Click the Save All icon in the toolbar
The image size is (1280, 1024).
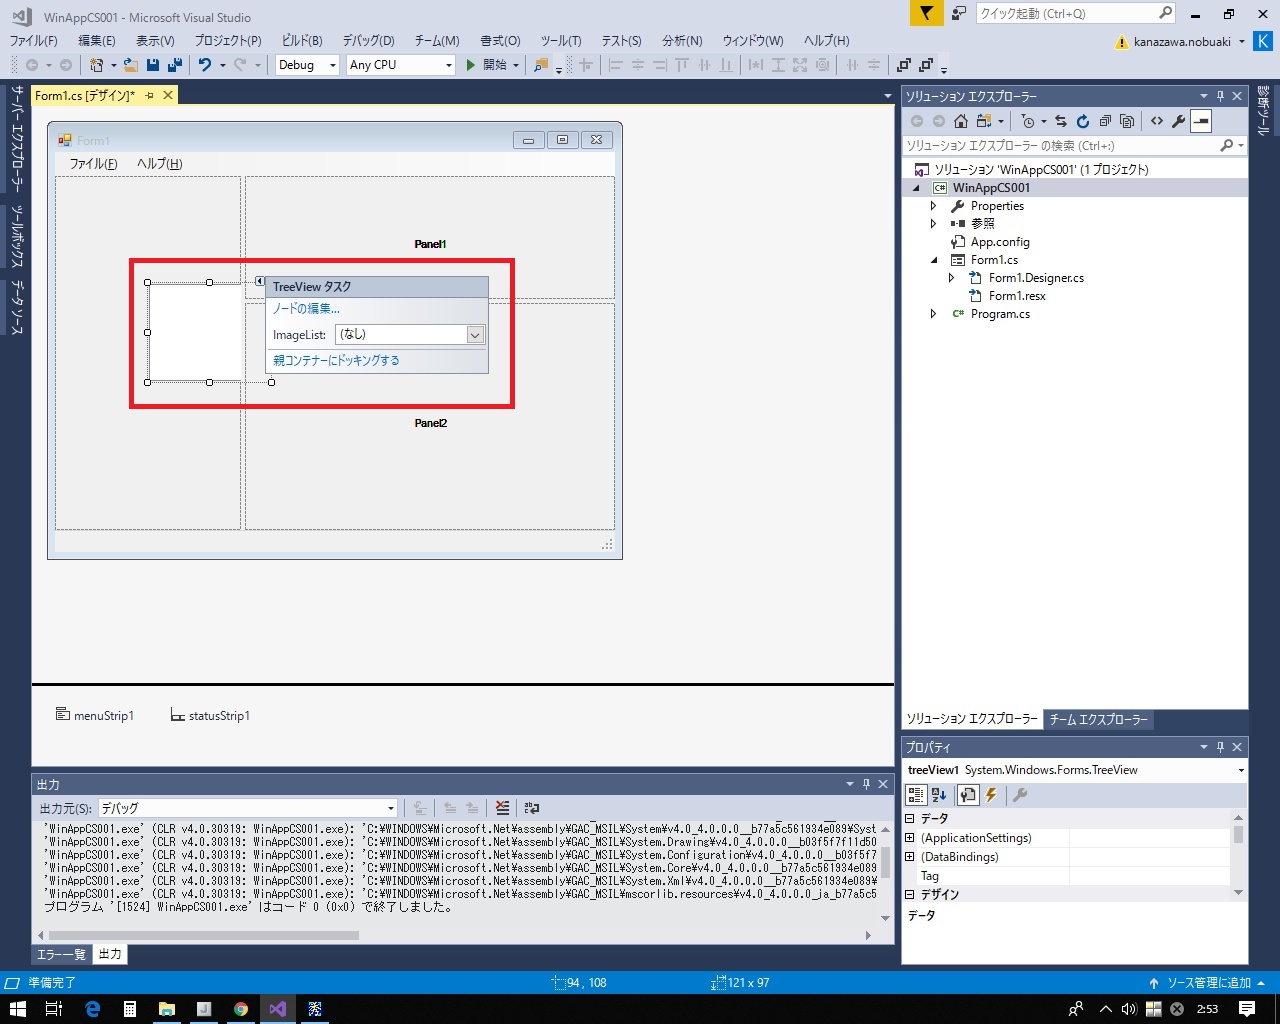pyautogui.click(x=174, y=65)
